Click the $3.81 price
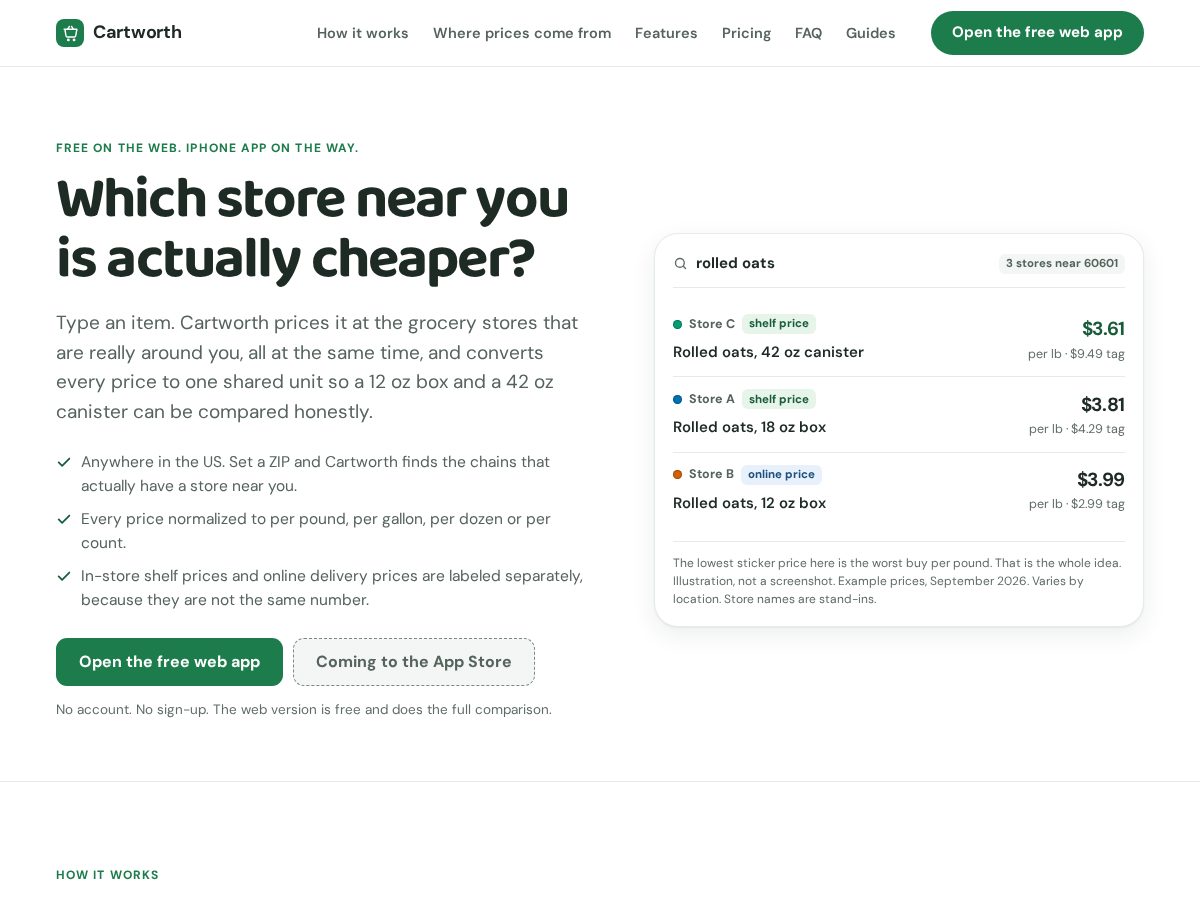 [1103, 404]
